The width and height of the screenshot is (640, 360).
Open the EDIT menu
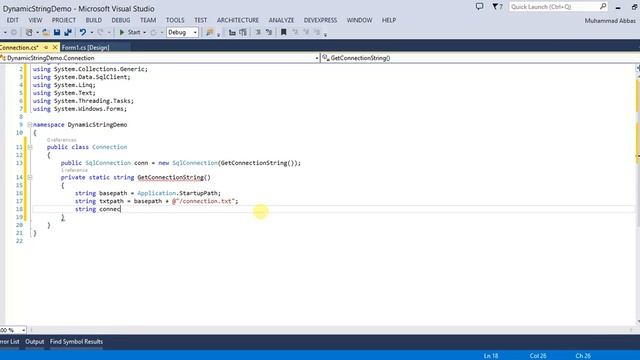point(13,20)
